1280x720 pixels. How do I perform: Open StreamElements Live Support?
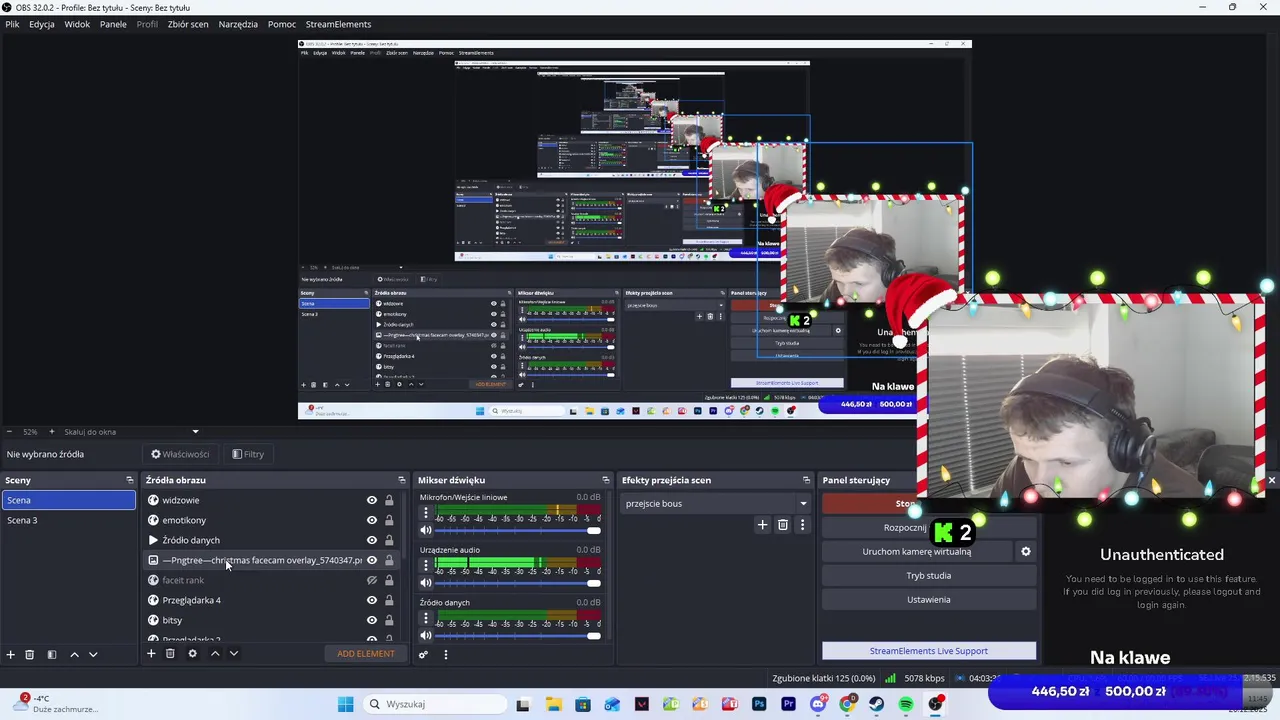929,651
